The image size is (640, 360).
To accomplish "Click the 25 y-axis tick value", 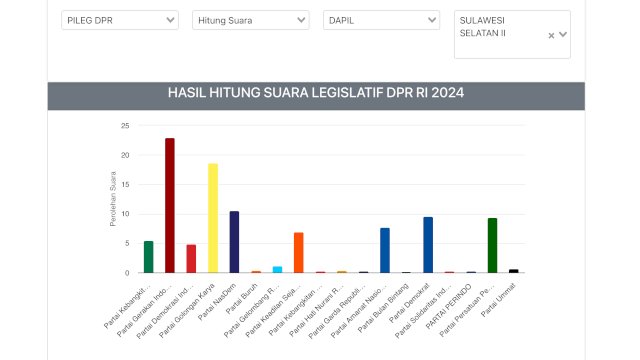I will point(125,126).
